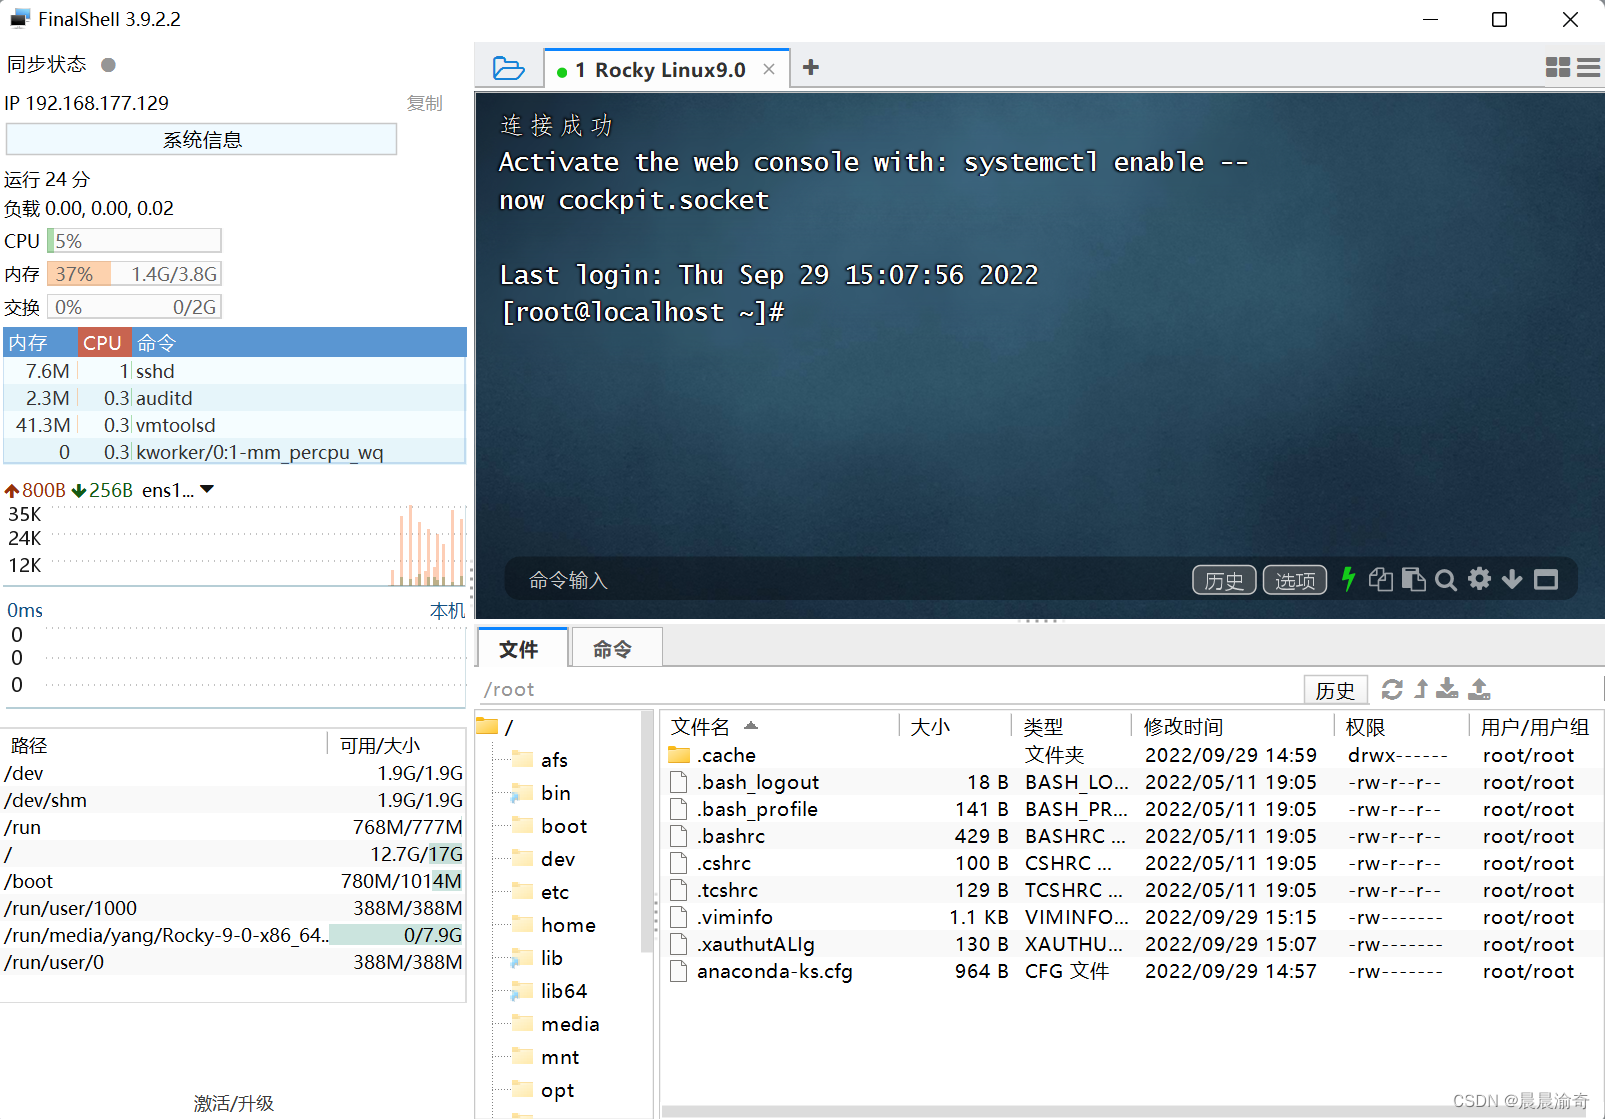Click the /root path field

(x=890, y=690)
